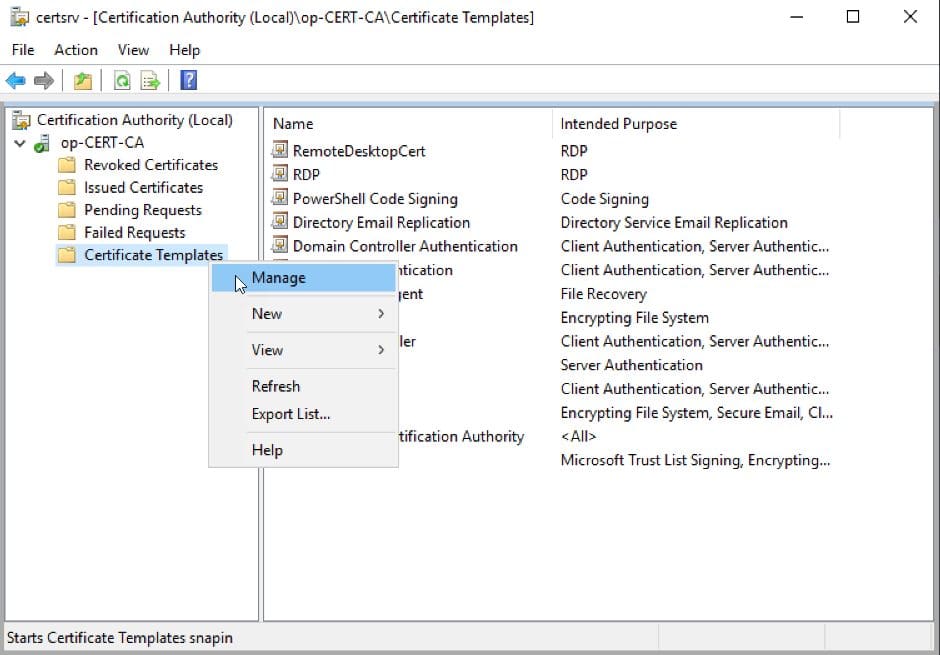This screenshot has width=940, height=655.
Task: Click the PowerShell Code Signing template icon
Action: coord(279,197)
